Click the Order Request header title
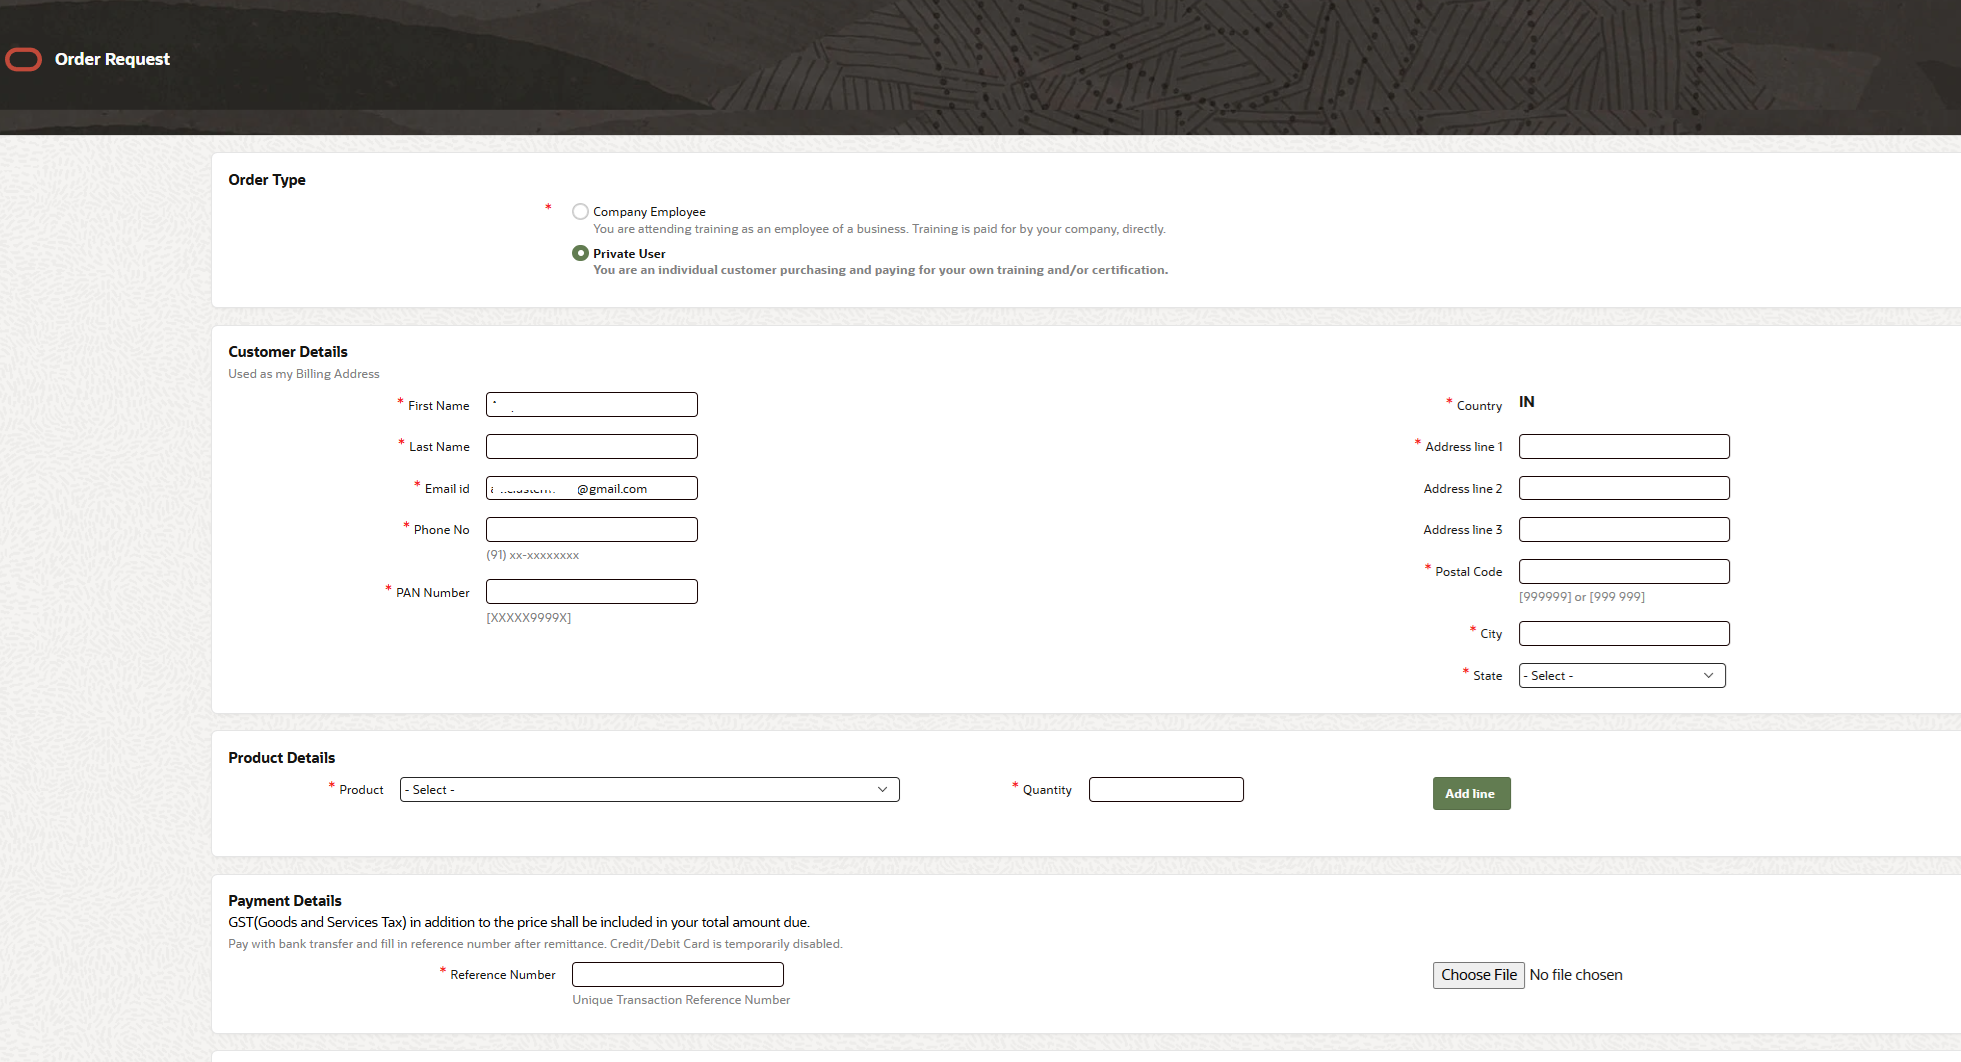The width and height of the screenshot is (1961, 1062). 112,59
